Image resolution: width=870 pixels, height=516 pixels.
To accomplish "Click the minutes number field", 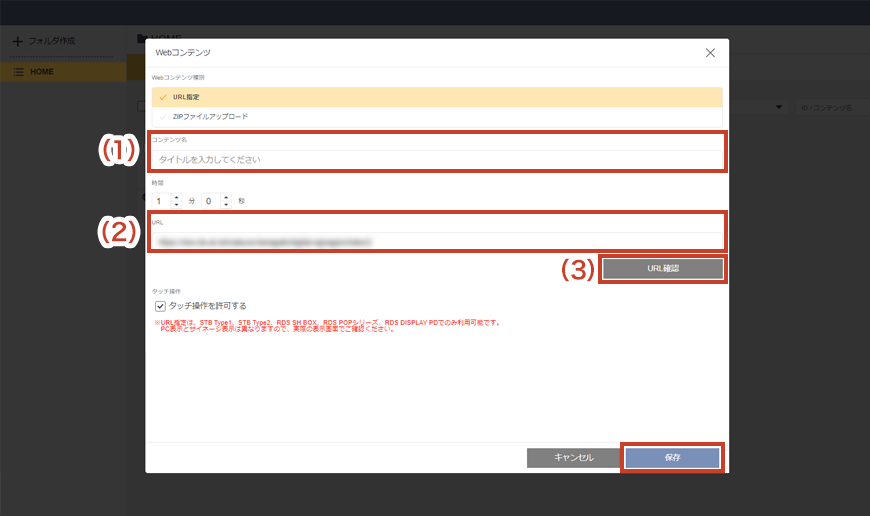I will pos(161,201).
